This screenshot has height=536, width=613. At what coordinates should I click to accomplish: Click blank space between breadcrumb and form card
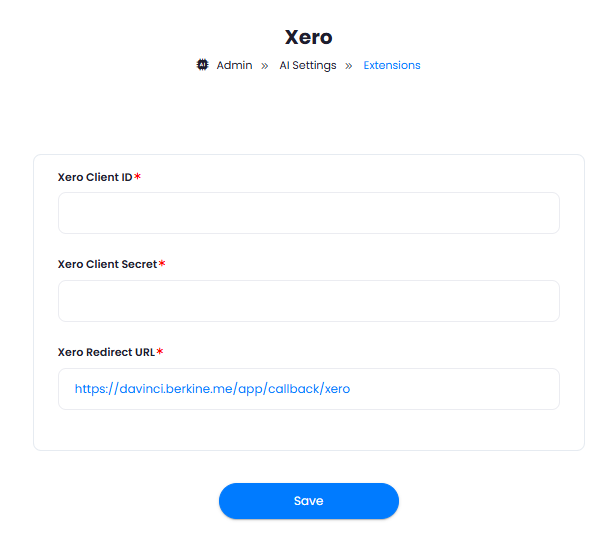point(309,113)
